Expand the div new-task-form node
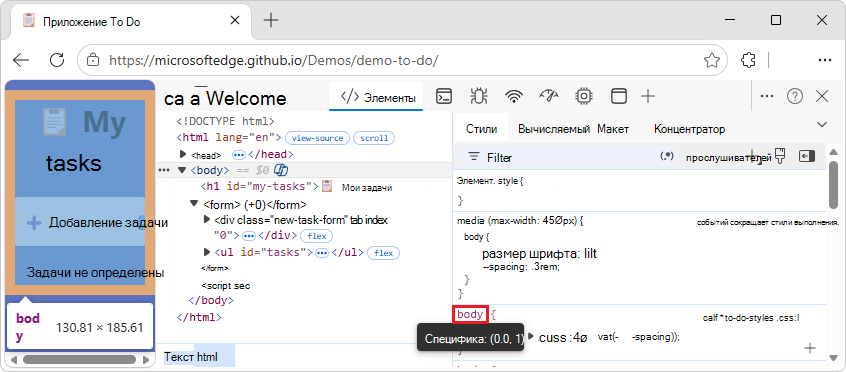 pyautogui.click(x=207, y=220)
